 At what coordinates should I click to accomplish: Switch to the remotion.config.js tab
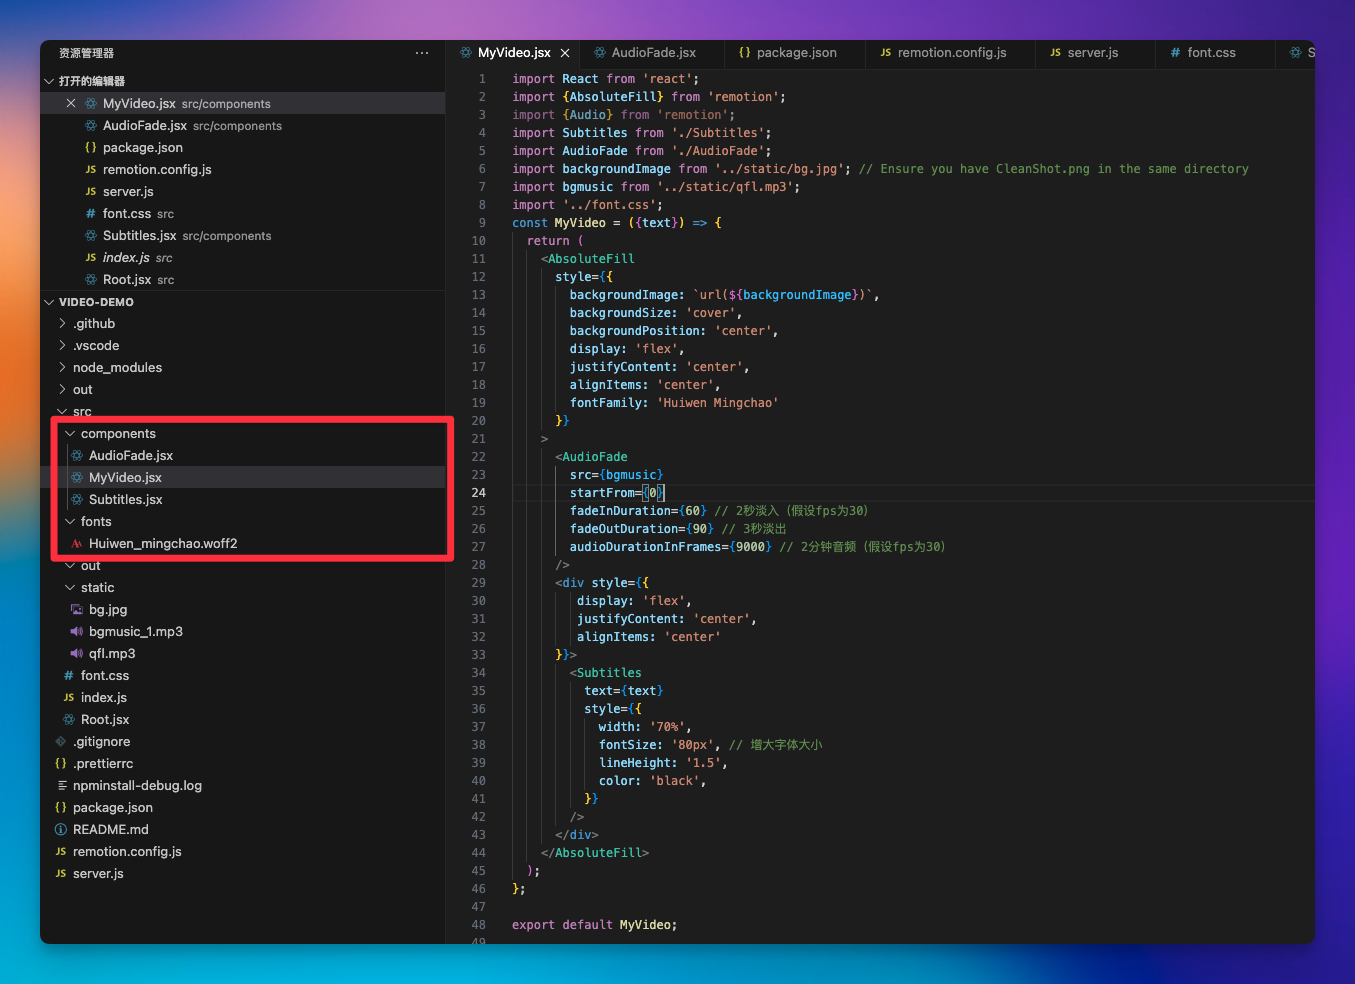pos(951,53)
